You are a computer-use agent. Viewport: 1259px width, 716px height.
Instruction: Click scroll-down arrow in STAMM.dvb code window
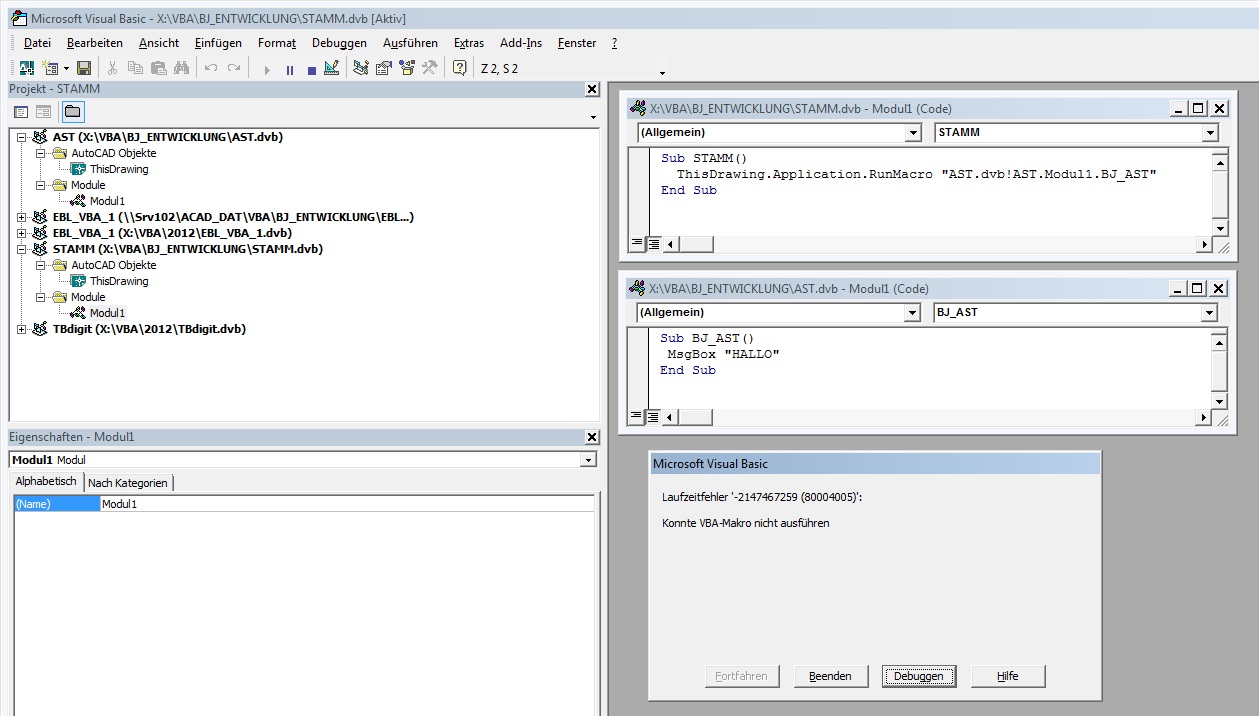click(x=1220, y=229)
